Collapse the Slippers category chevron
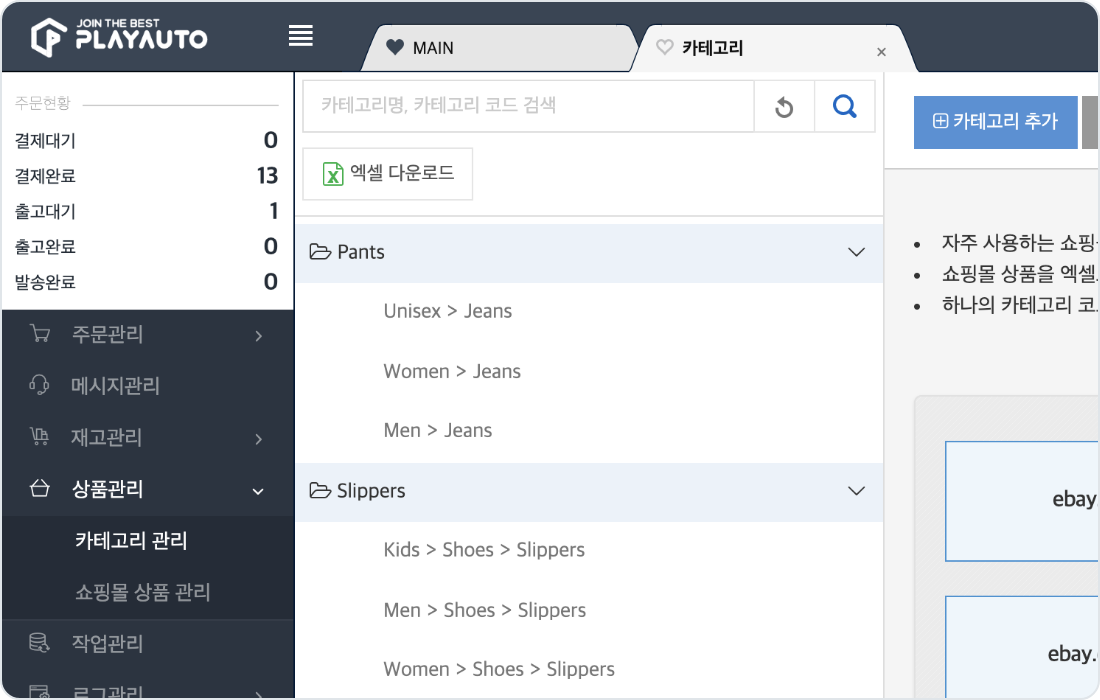 tap(856, 491)
